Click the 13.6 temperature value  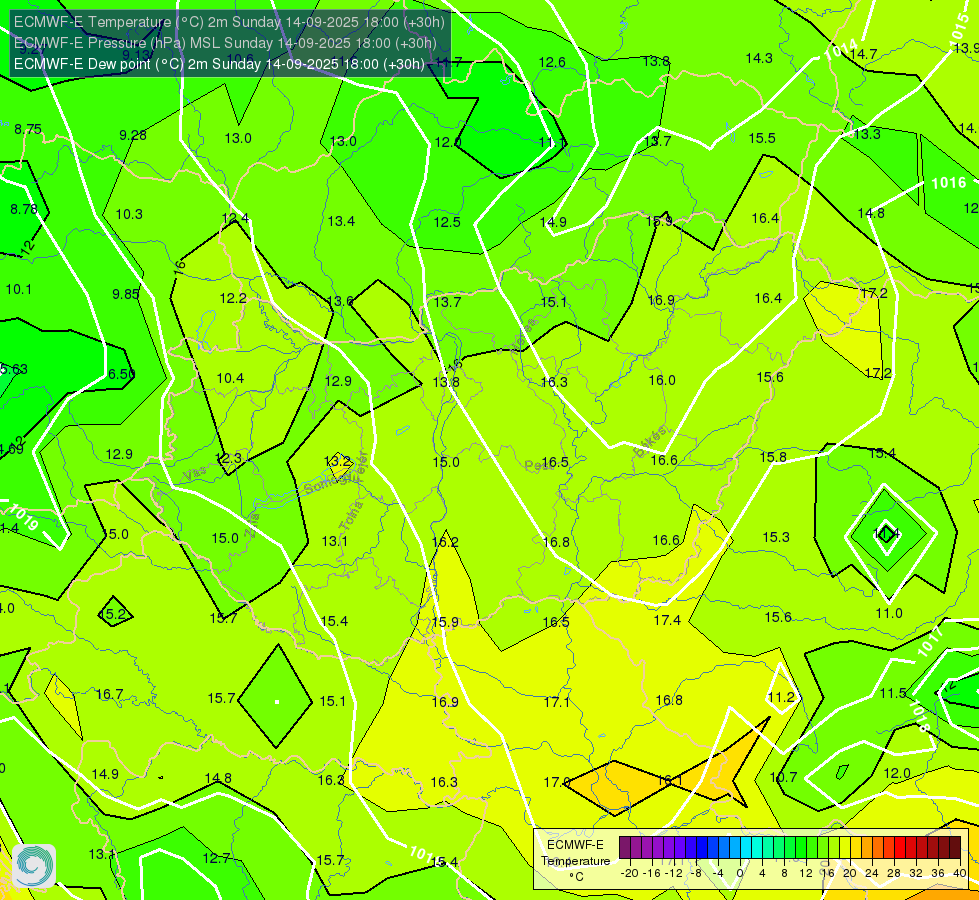pos(340,301)
